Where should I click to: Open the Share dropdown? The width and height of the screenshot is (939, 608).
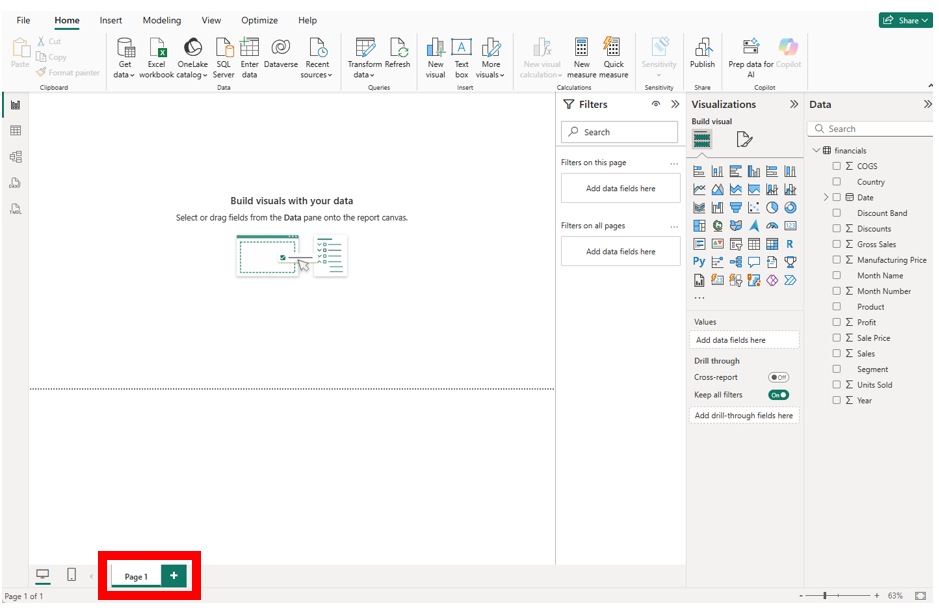point(905,20)
